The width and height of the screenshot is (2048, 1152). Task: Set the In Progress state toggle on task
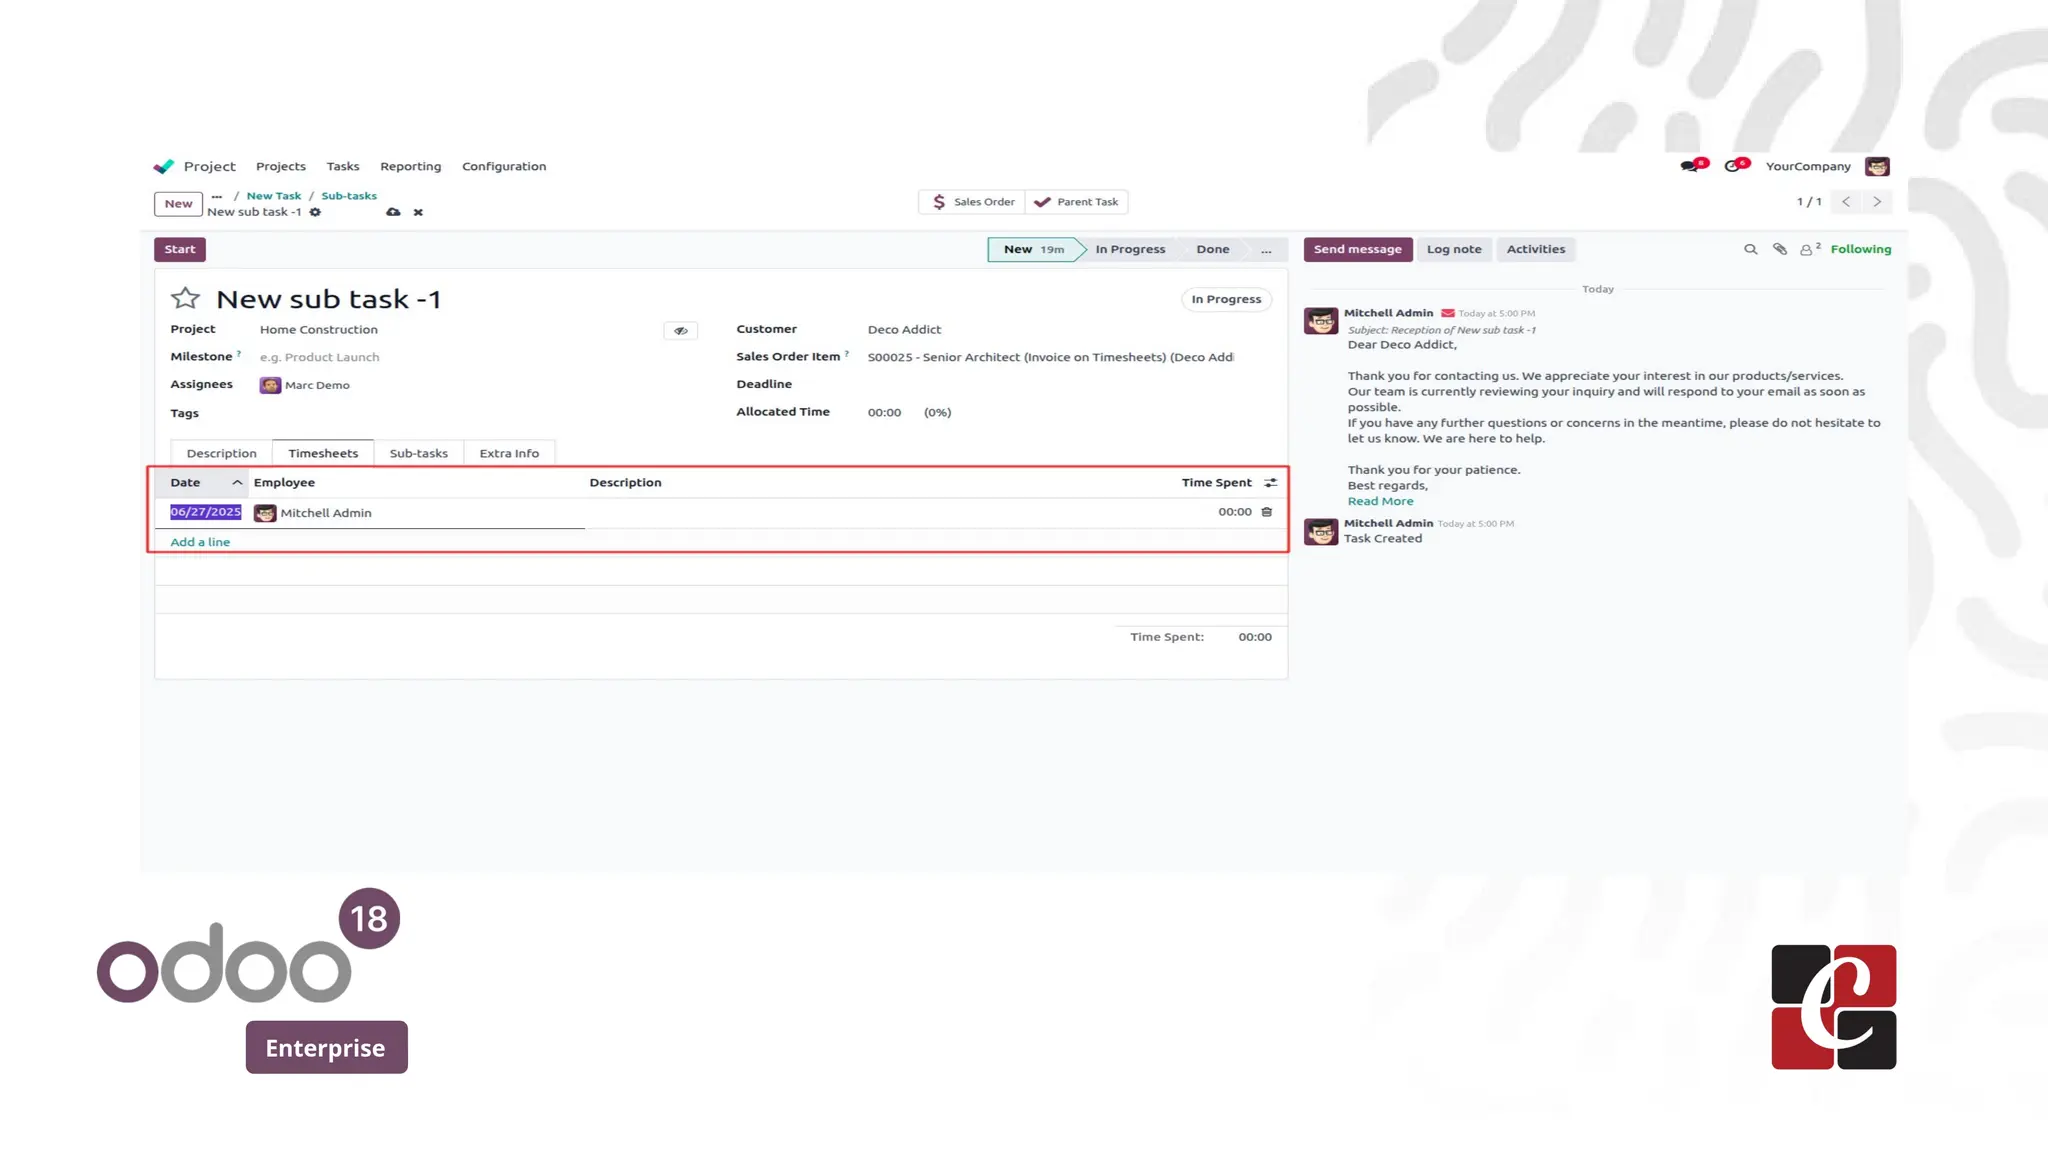pos(1225,299)
